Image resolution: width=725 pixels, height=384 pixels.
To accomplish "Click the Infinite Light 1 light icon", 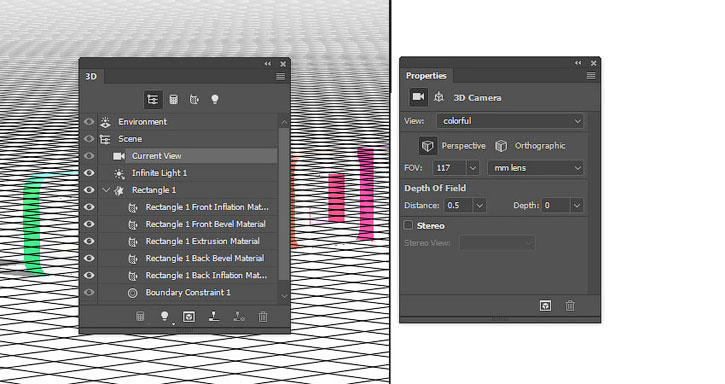I will (x=119, y=173).
